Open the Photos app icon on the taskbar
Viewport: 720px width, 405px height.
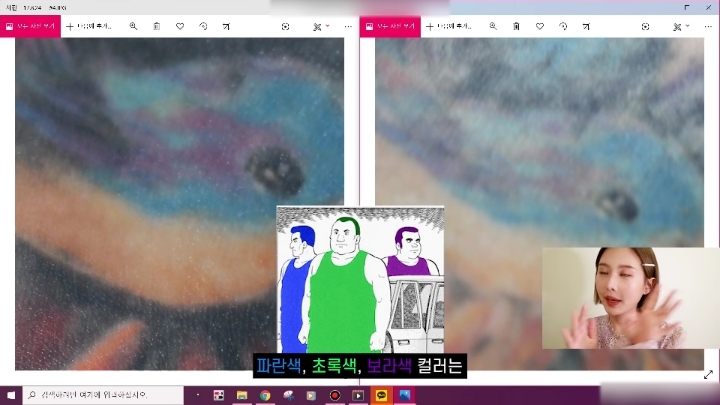[405, 395]
